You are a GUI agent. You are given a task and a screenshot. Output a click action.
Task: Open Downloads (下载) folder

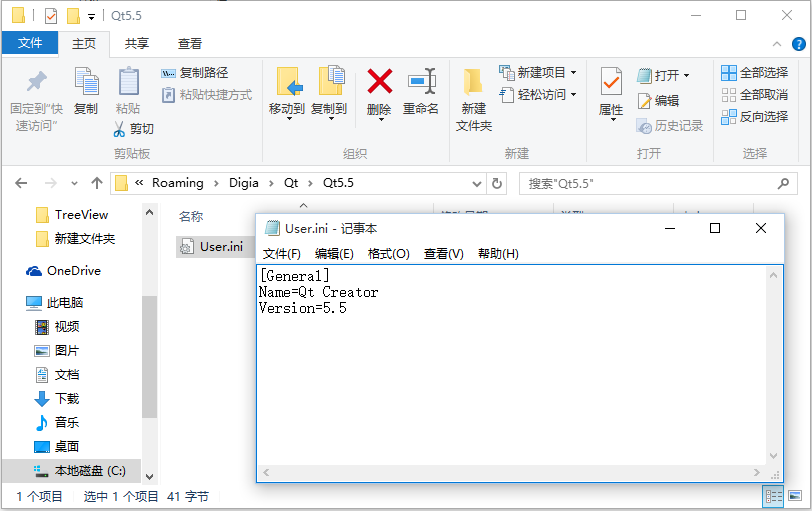pos(56,399)
